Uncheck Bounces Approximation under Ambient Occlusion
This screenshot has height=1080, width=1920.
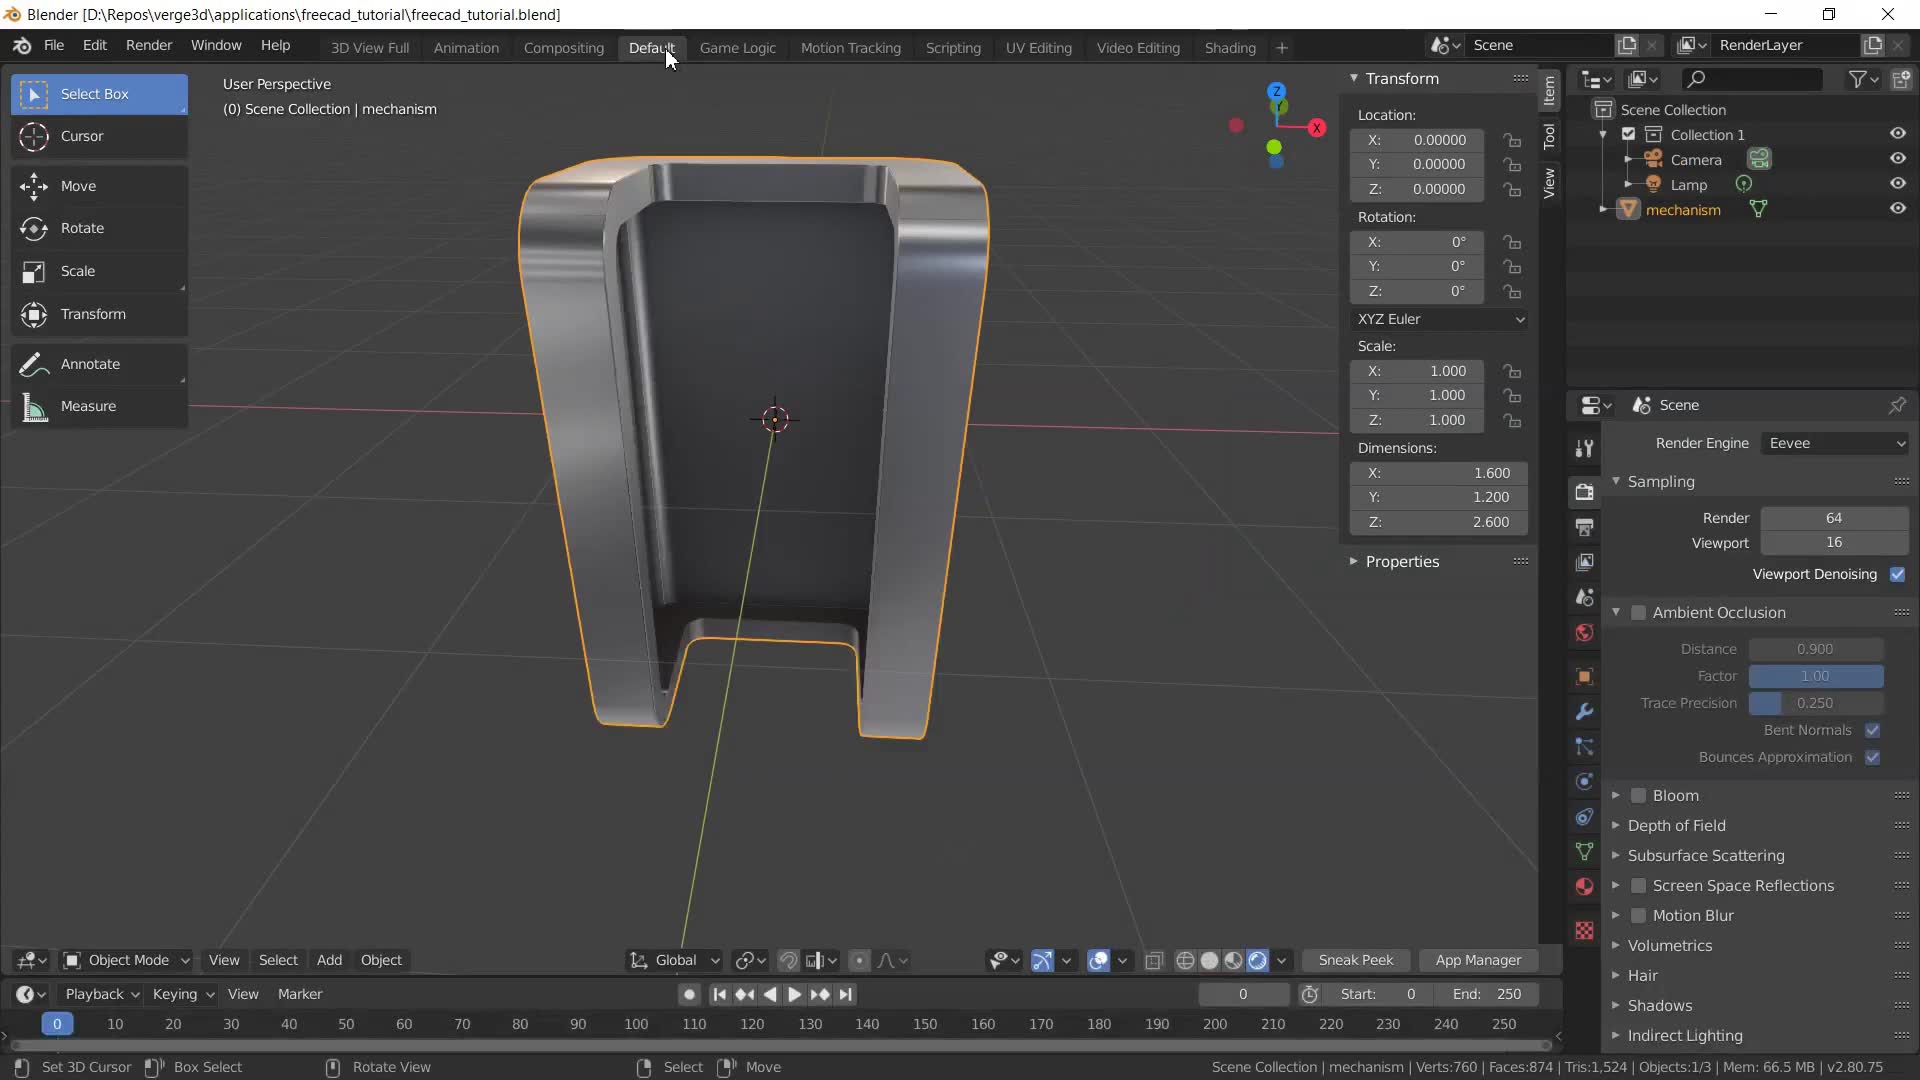point(1874,758)
